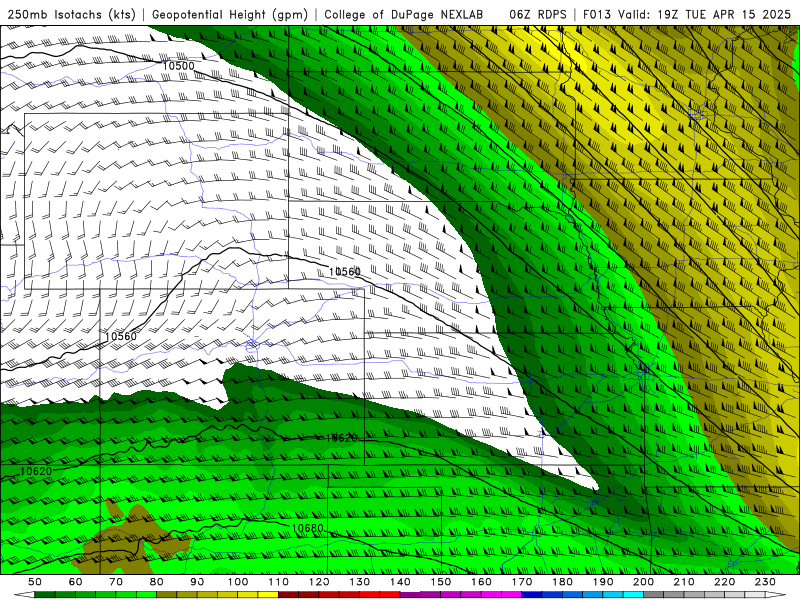Click the colorbar value 80

click(157, 582)
